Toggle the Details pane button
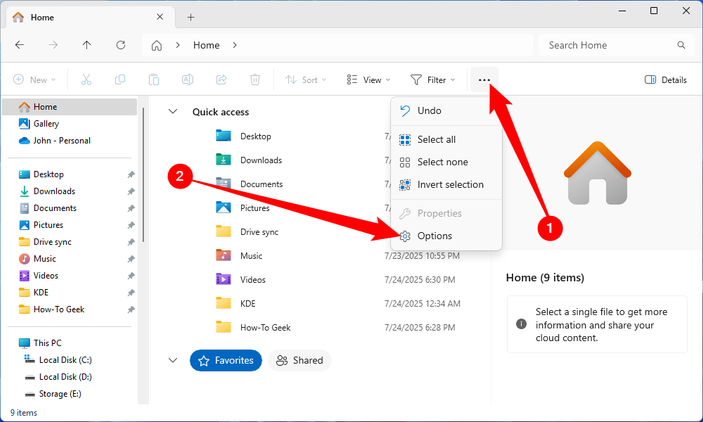 665,80
